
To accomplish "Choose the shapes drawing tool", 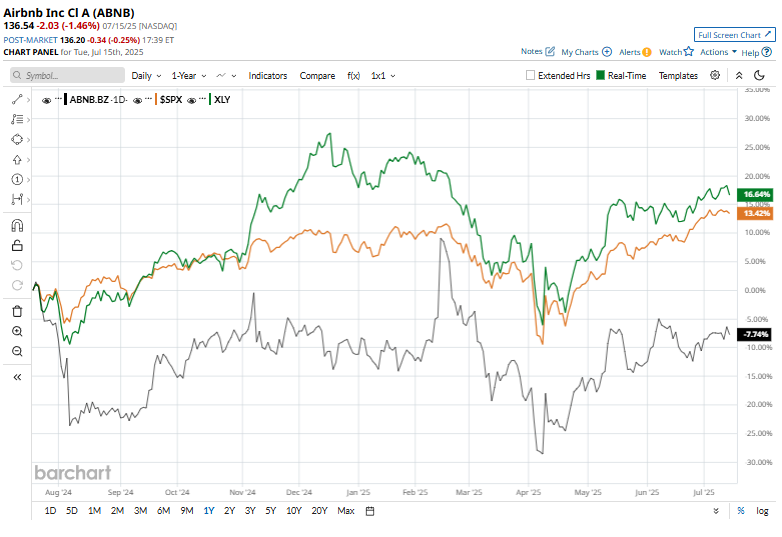I will (x=17, y=139).
